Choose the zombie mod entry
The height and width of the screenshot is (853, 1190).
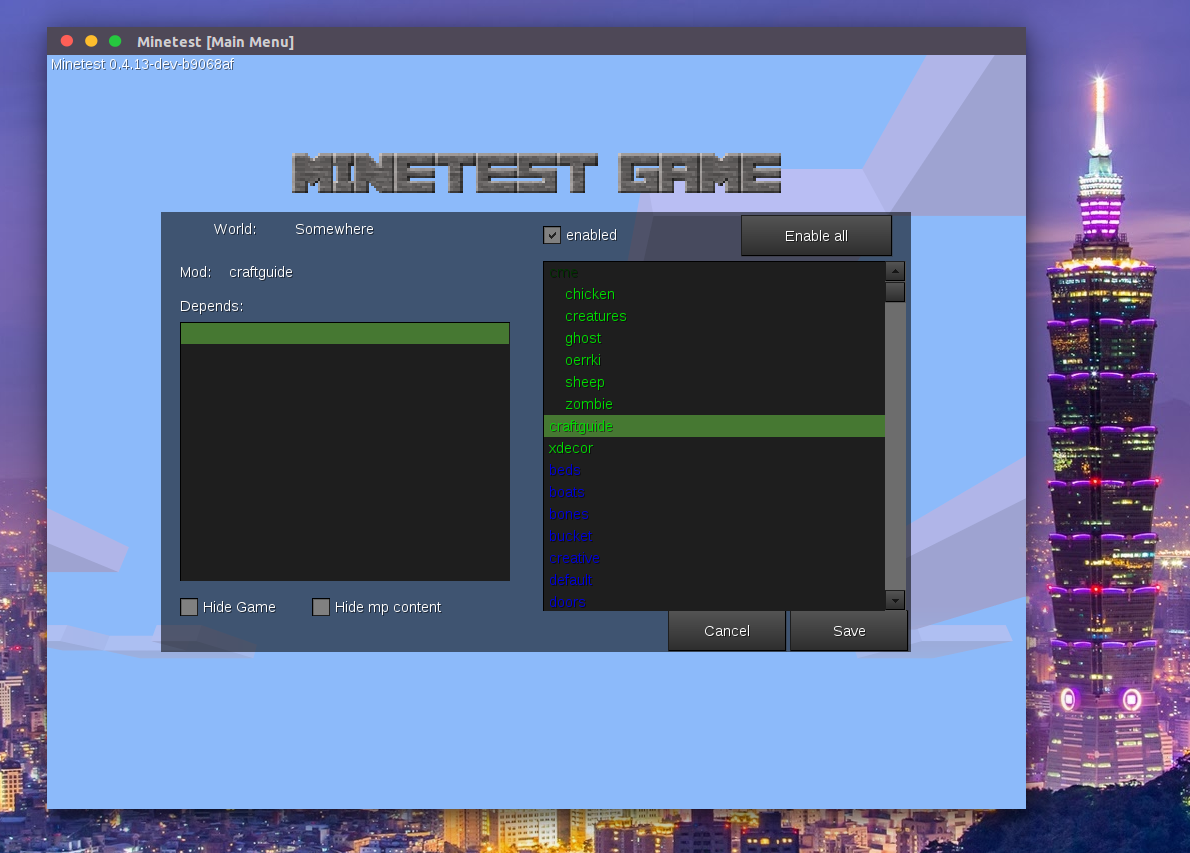pos(588,404)
